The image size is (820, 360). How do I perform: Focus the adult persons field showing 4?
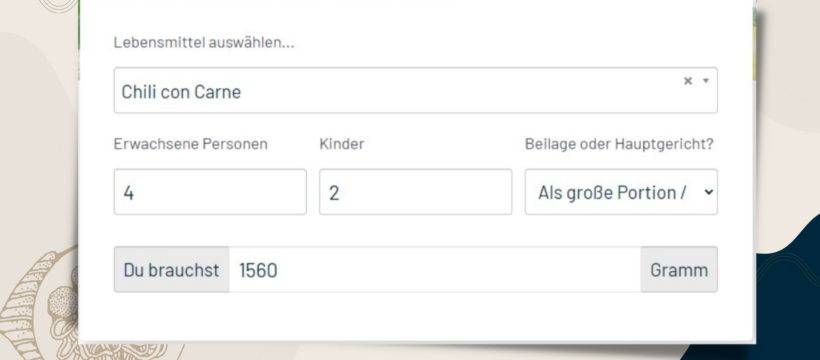[210, 192]
